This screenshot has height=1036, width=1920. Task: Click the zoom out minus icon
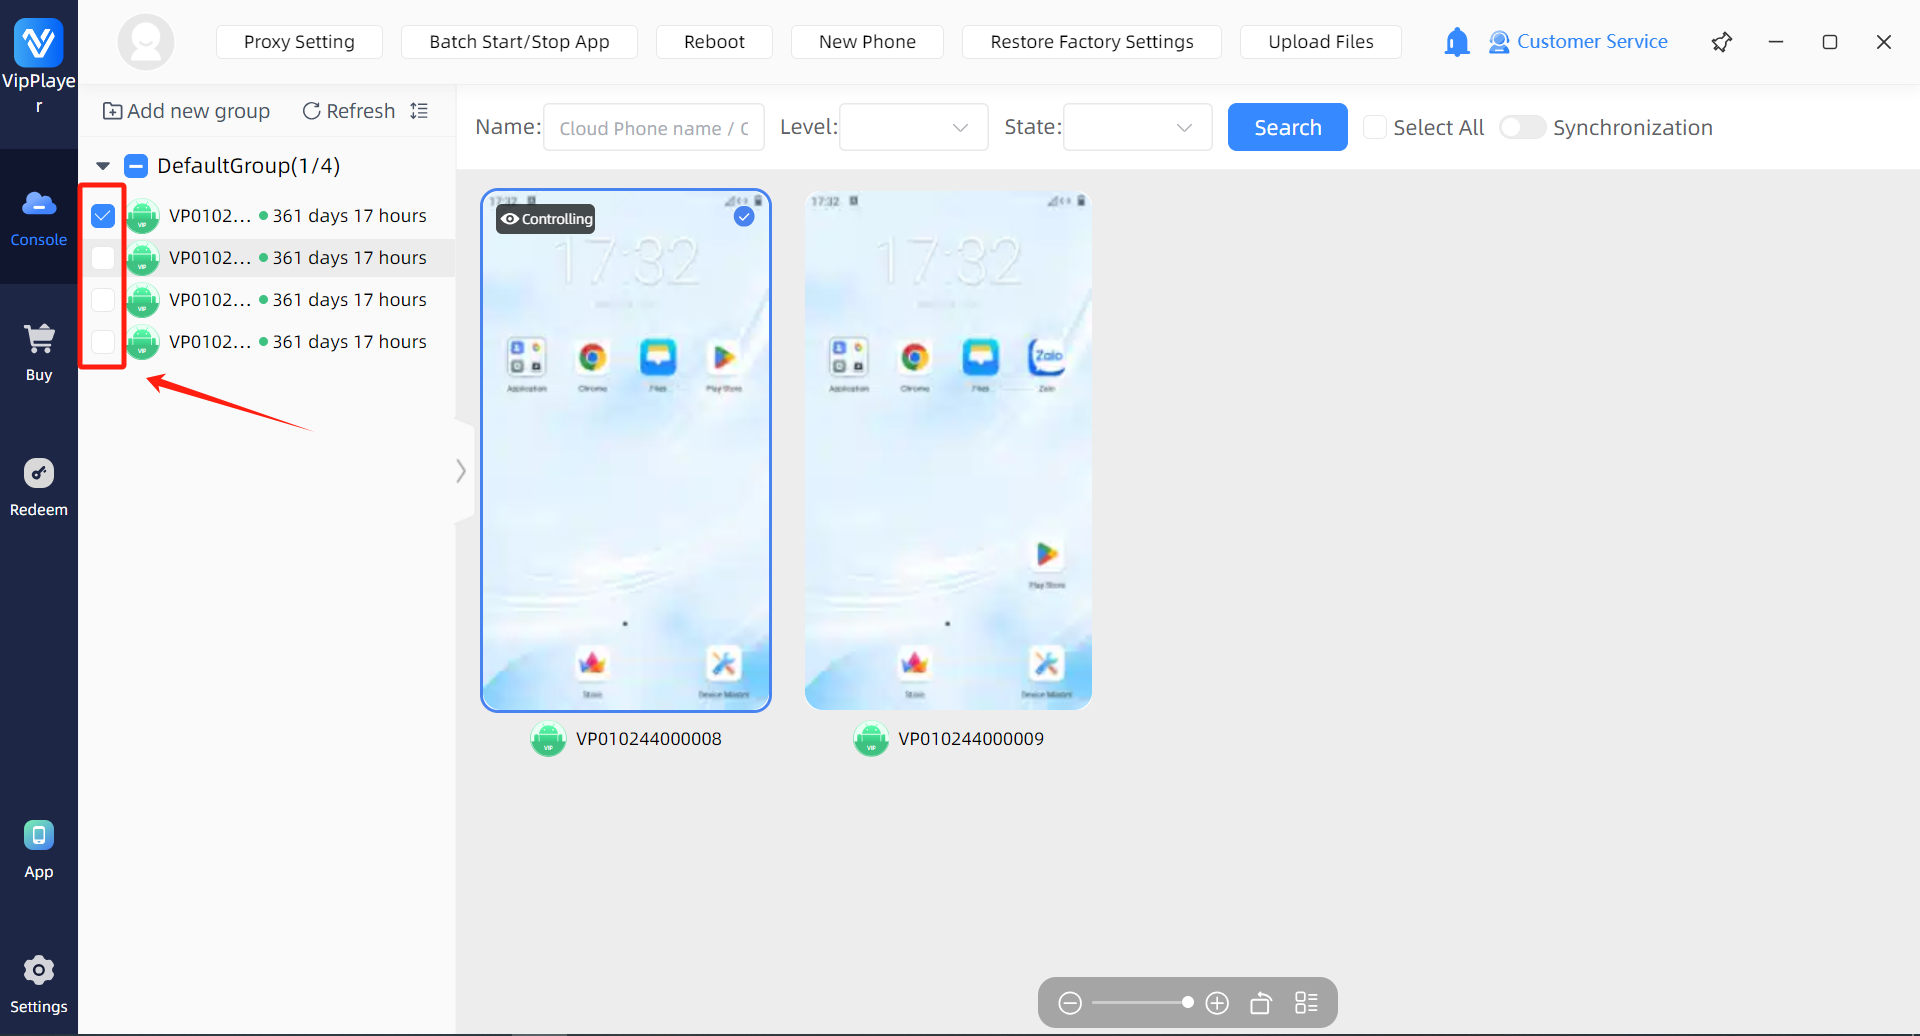tap(1069, 1003)
